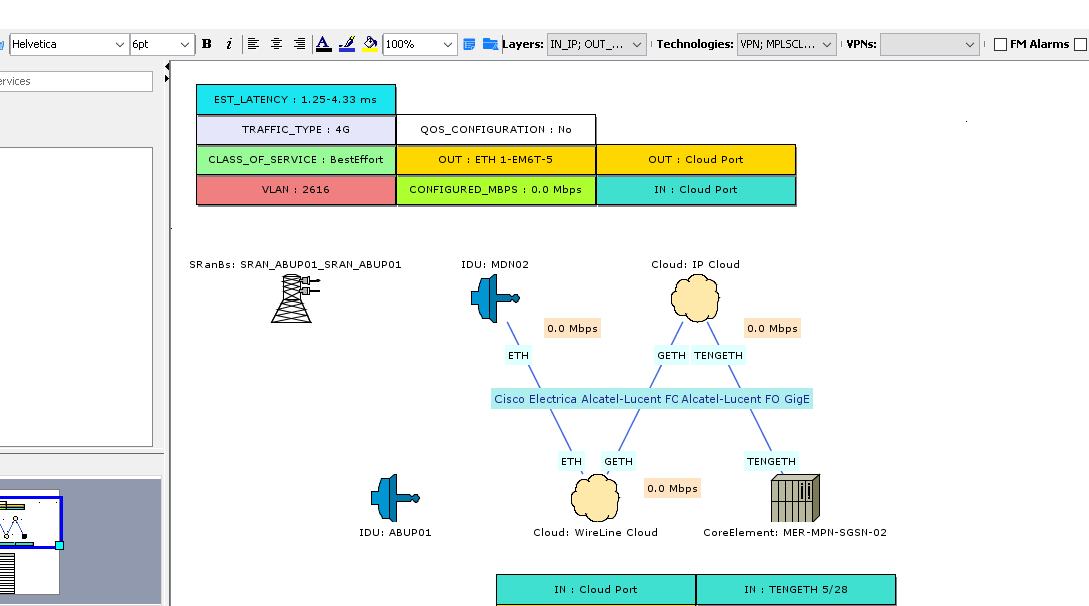1089x606 pixels.
Task: Toggle bold text formatting
Action: (207, 44)
